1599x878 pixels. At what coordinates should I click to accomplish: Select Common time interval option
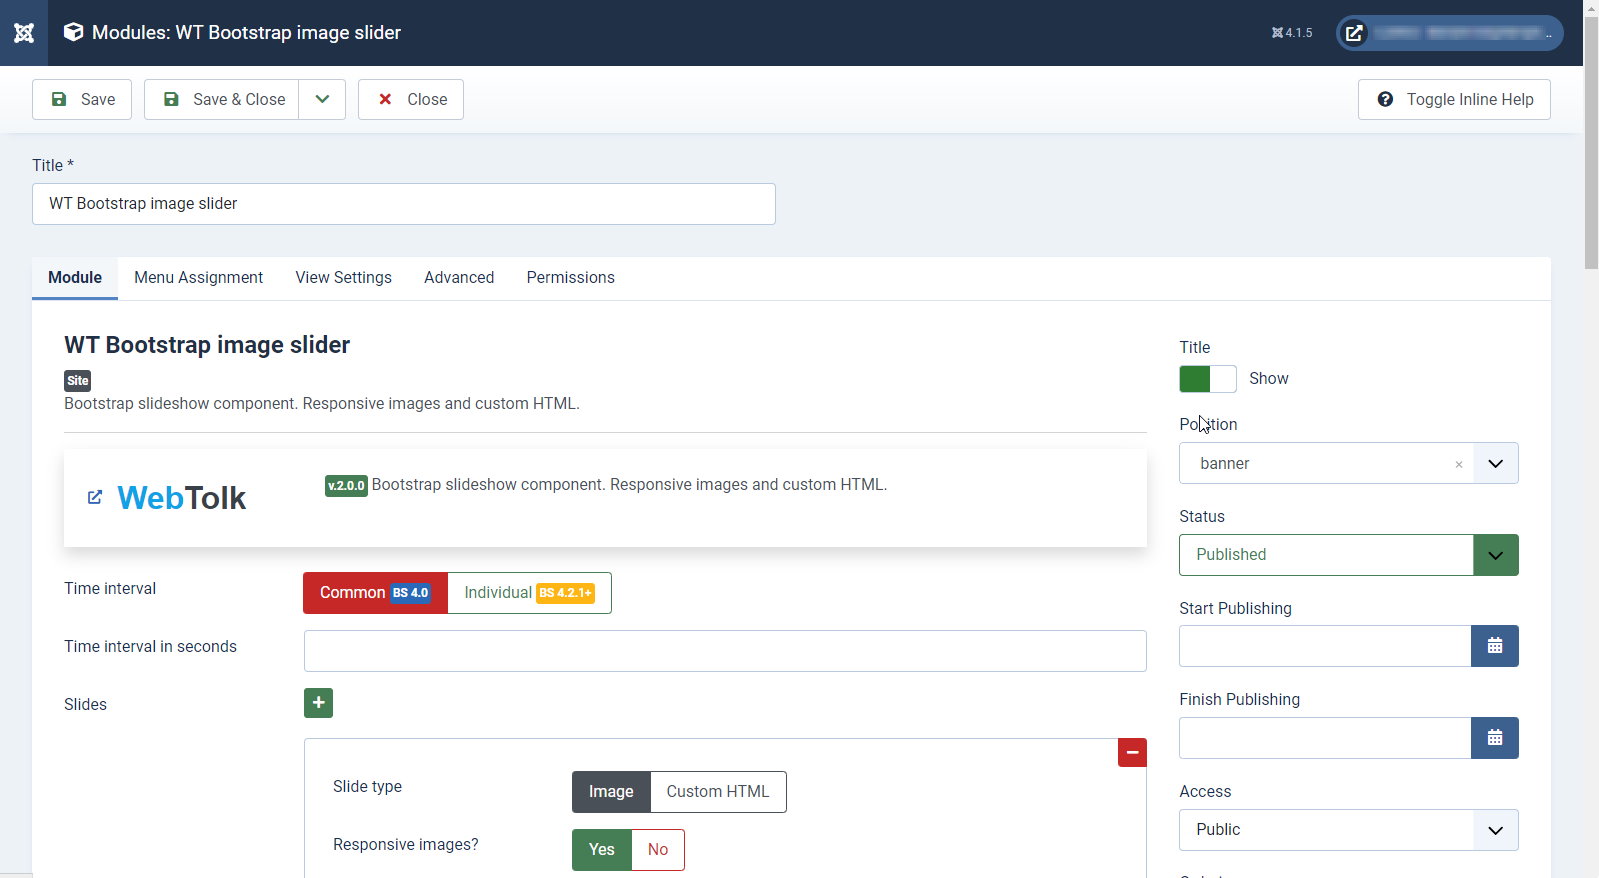tap(375, 593)
